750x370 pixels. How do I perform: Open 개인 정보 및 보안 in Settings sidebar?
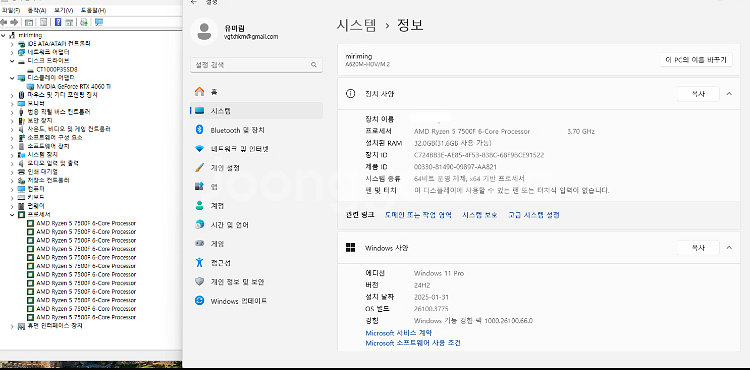point(256,282)
